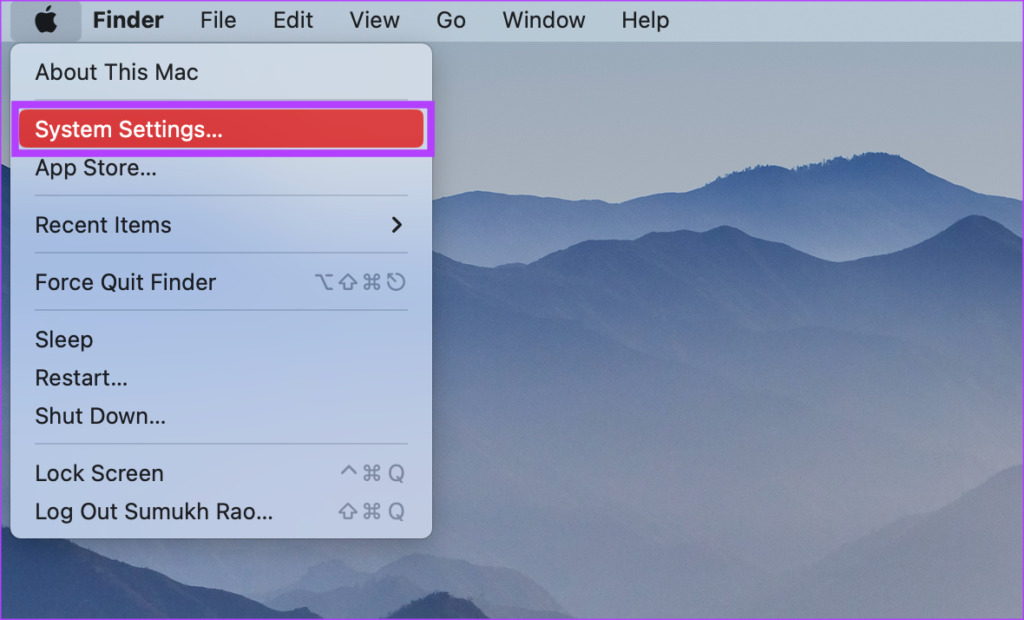This screenshot has width=1024, height=620.
Task: Choose Restart... menu item
Action: (221, 378)
